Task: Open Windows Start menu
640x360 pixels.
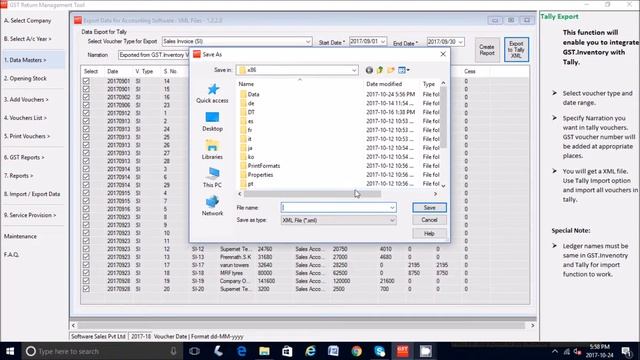Action: coord(10,351)
